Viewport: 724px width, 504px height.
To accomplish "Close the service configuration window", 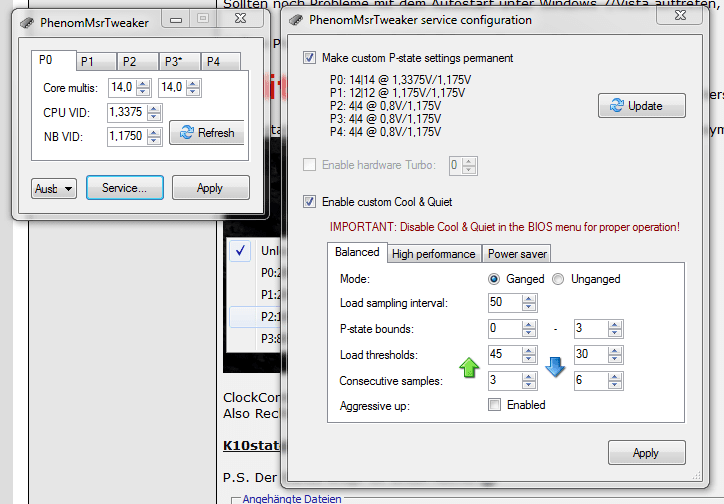I will point(680,15).
